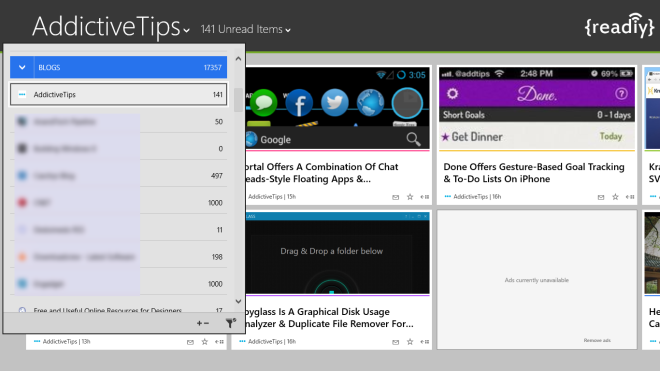Select the AddictiveTips feed with 141 items
Viewport: 660px width, 371px height.
click(x=118, y=94)
